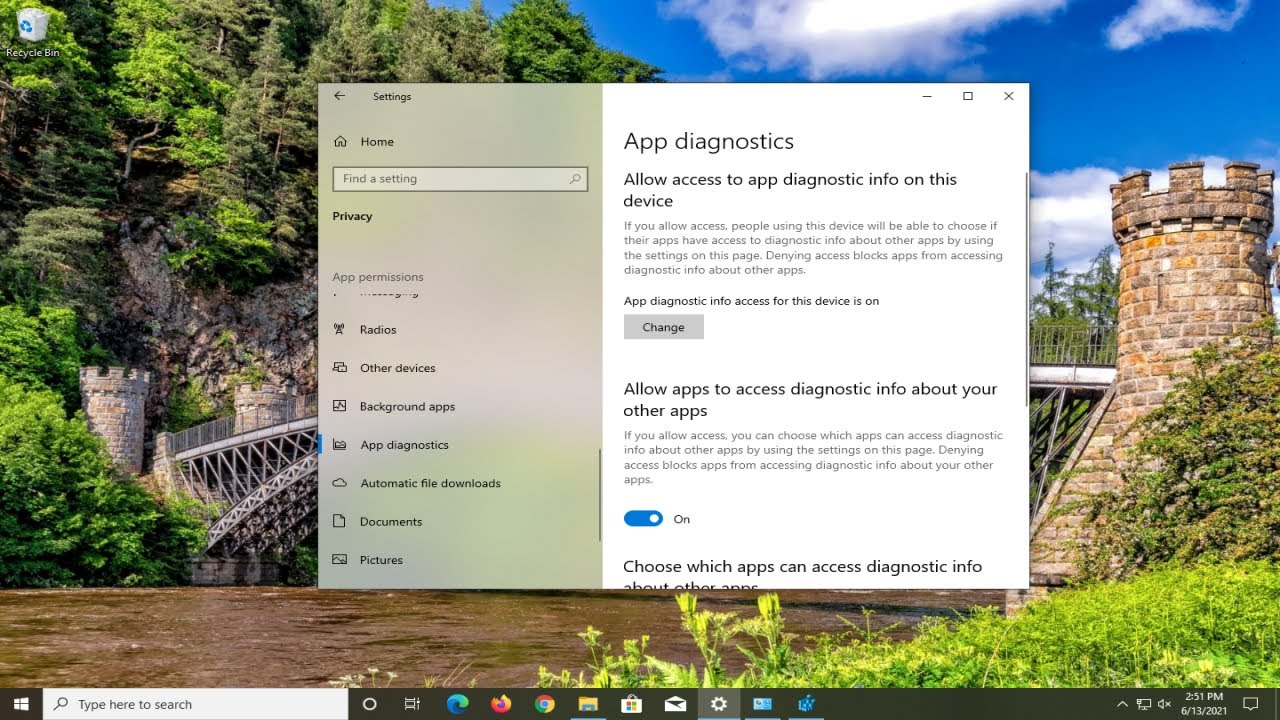The height and width of the screenshot is (720, 1280).
Task: Open Task View on taskbar
Action: (412, 704)
